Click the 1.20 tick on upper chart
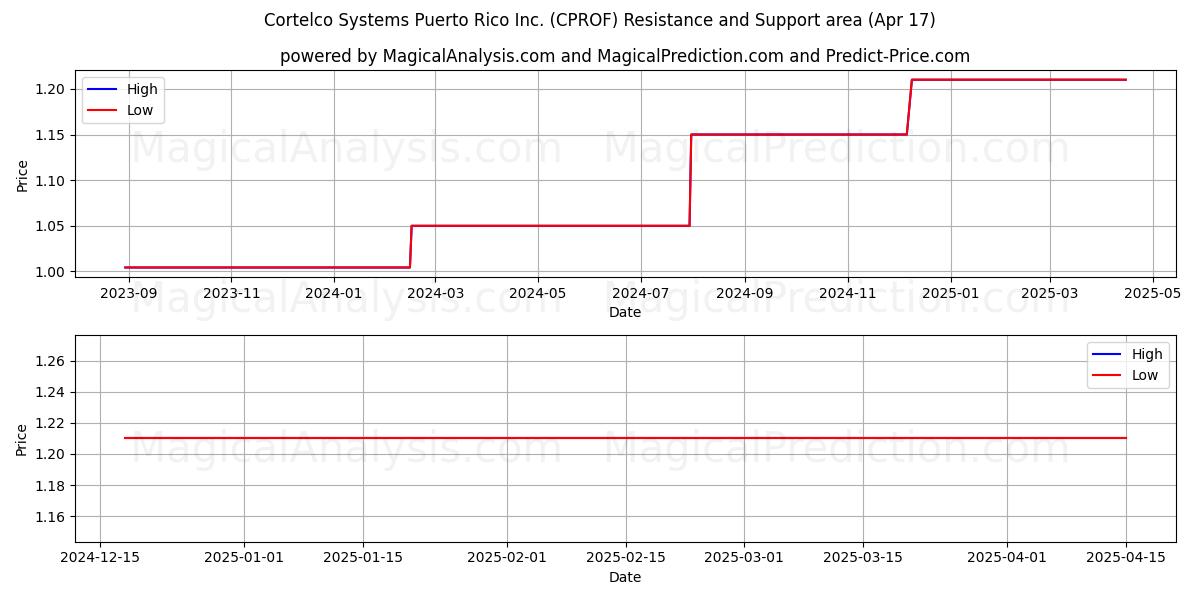 click(51, 89)
